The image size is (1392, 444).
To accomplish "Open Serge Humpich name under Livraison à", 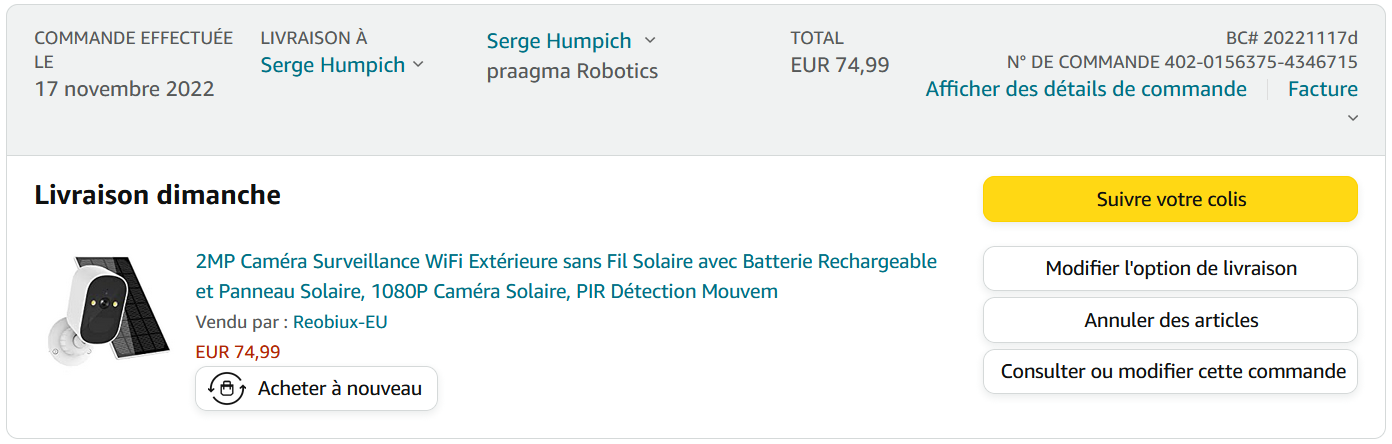I will [332, 65].
